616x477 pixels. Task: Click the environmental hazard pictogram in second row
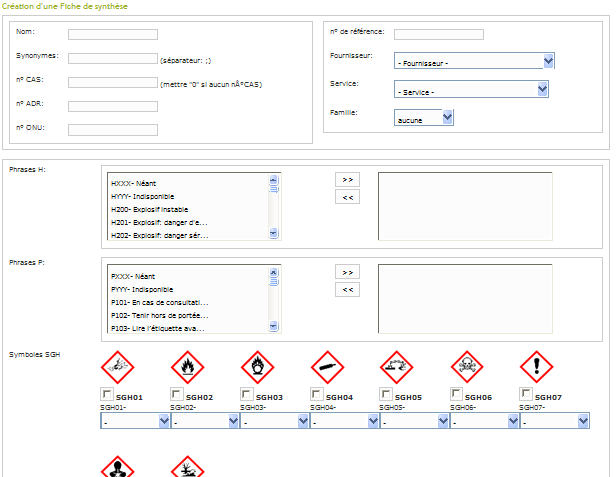(x=187, y=467)
